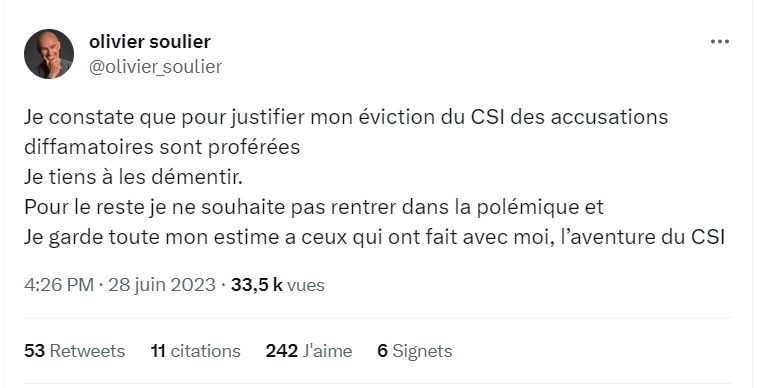
Task: Open the 53 Retweets list
Action: (74, 351)
